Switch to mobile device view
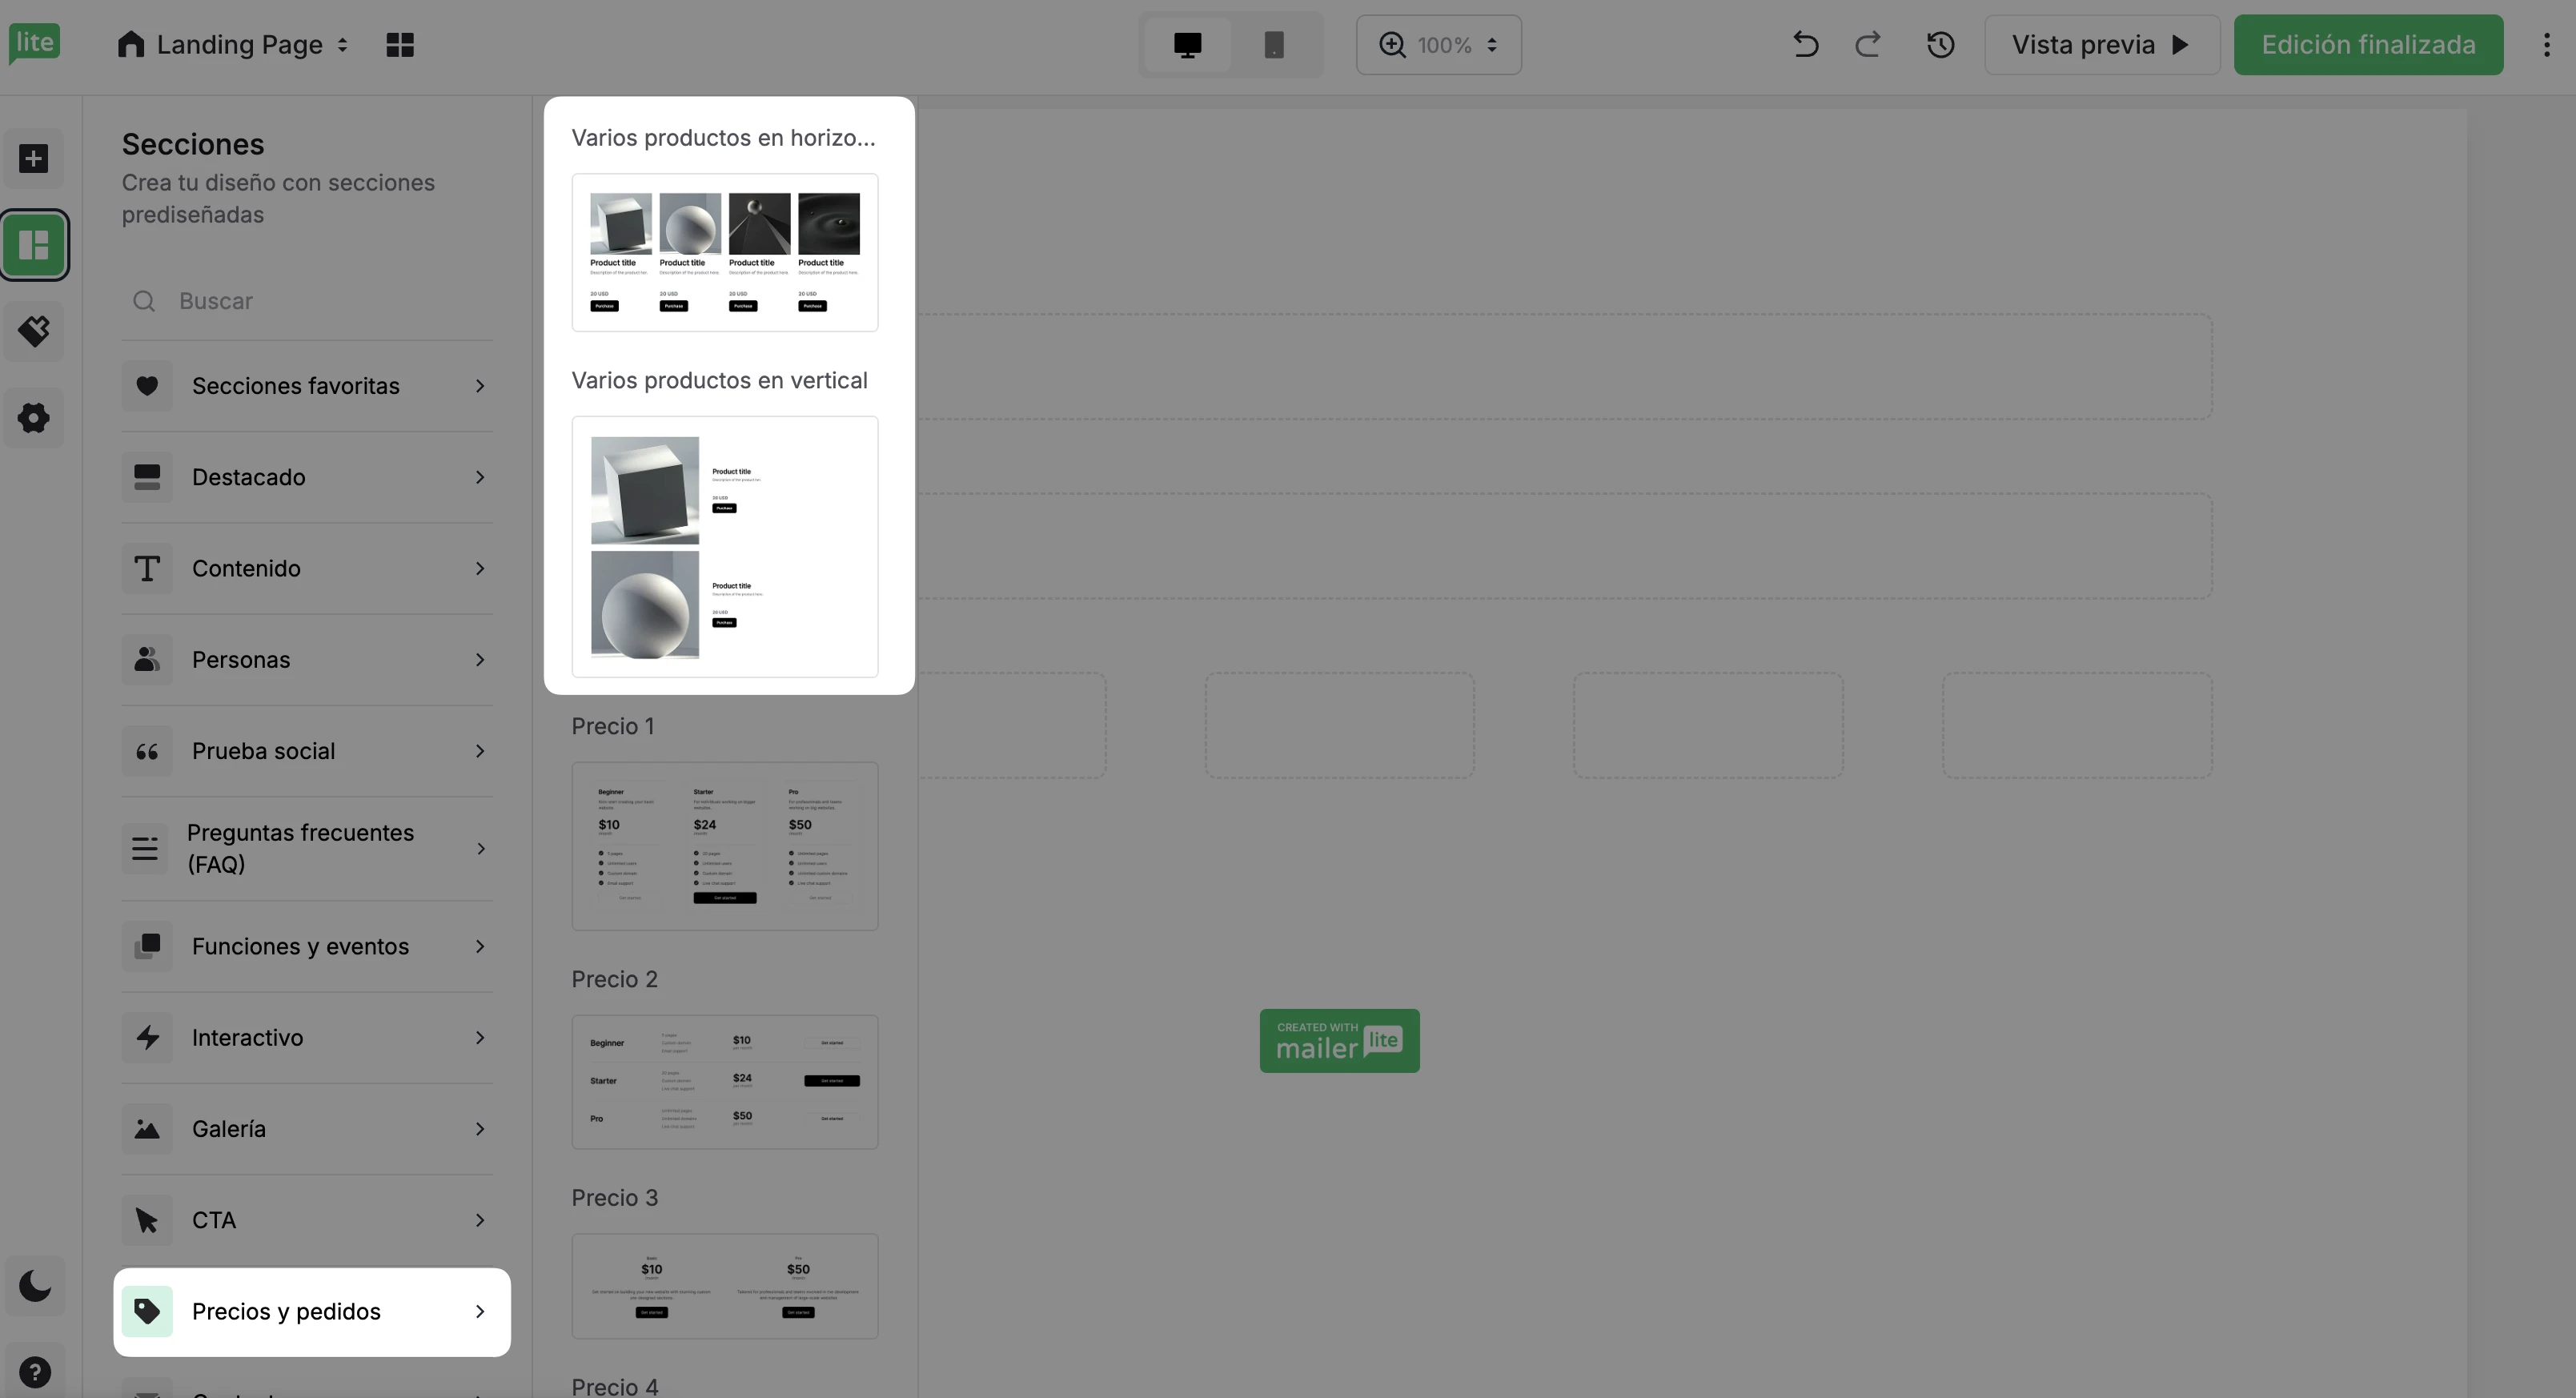The width and height of the screenshot is (2576, 1398). click(1273, 45)
